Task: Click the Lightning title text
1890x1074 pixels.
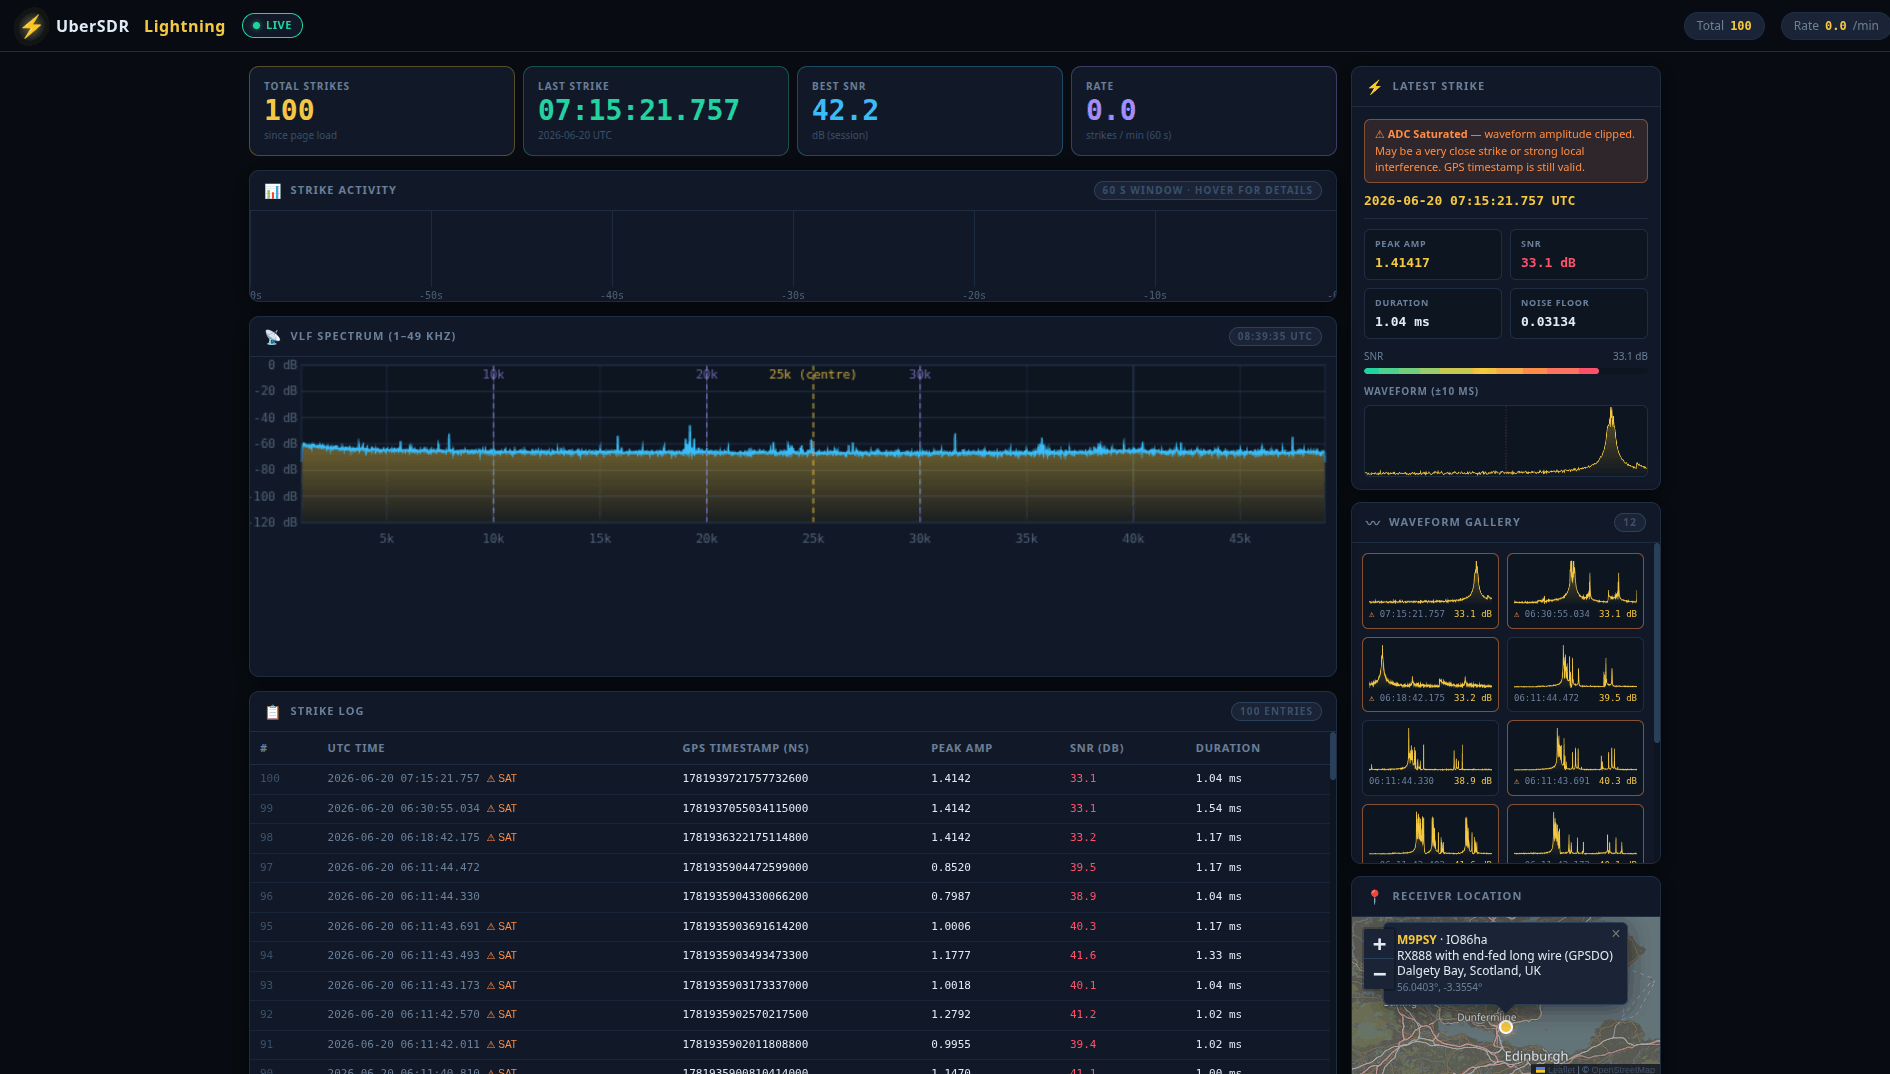Action: (x=184, y=26)
